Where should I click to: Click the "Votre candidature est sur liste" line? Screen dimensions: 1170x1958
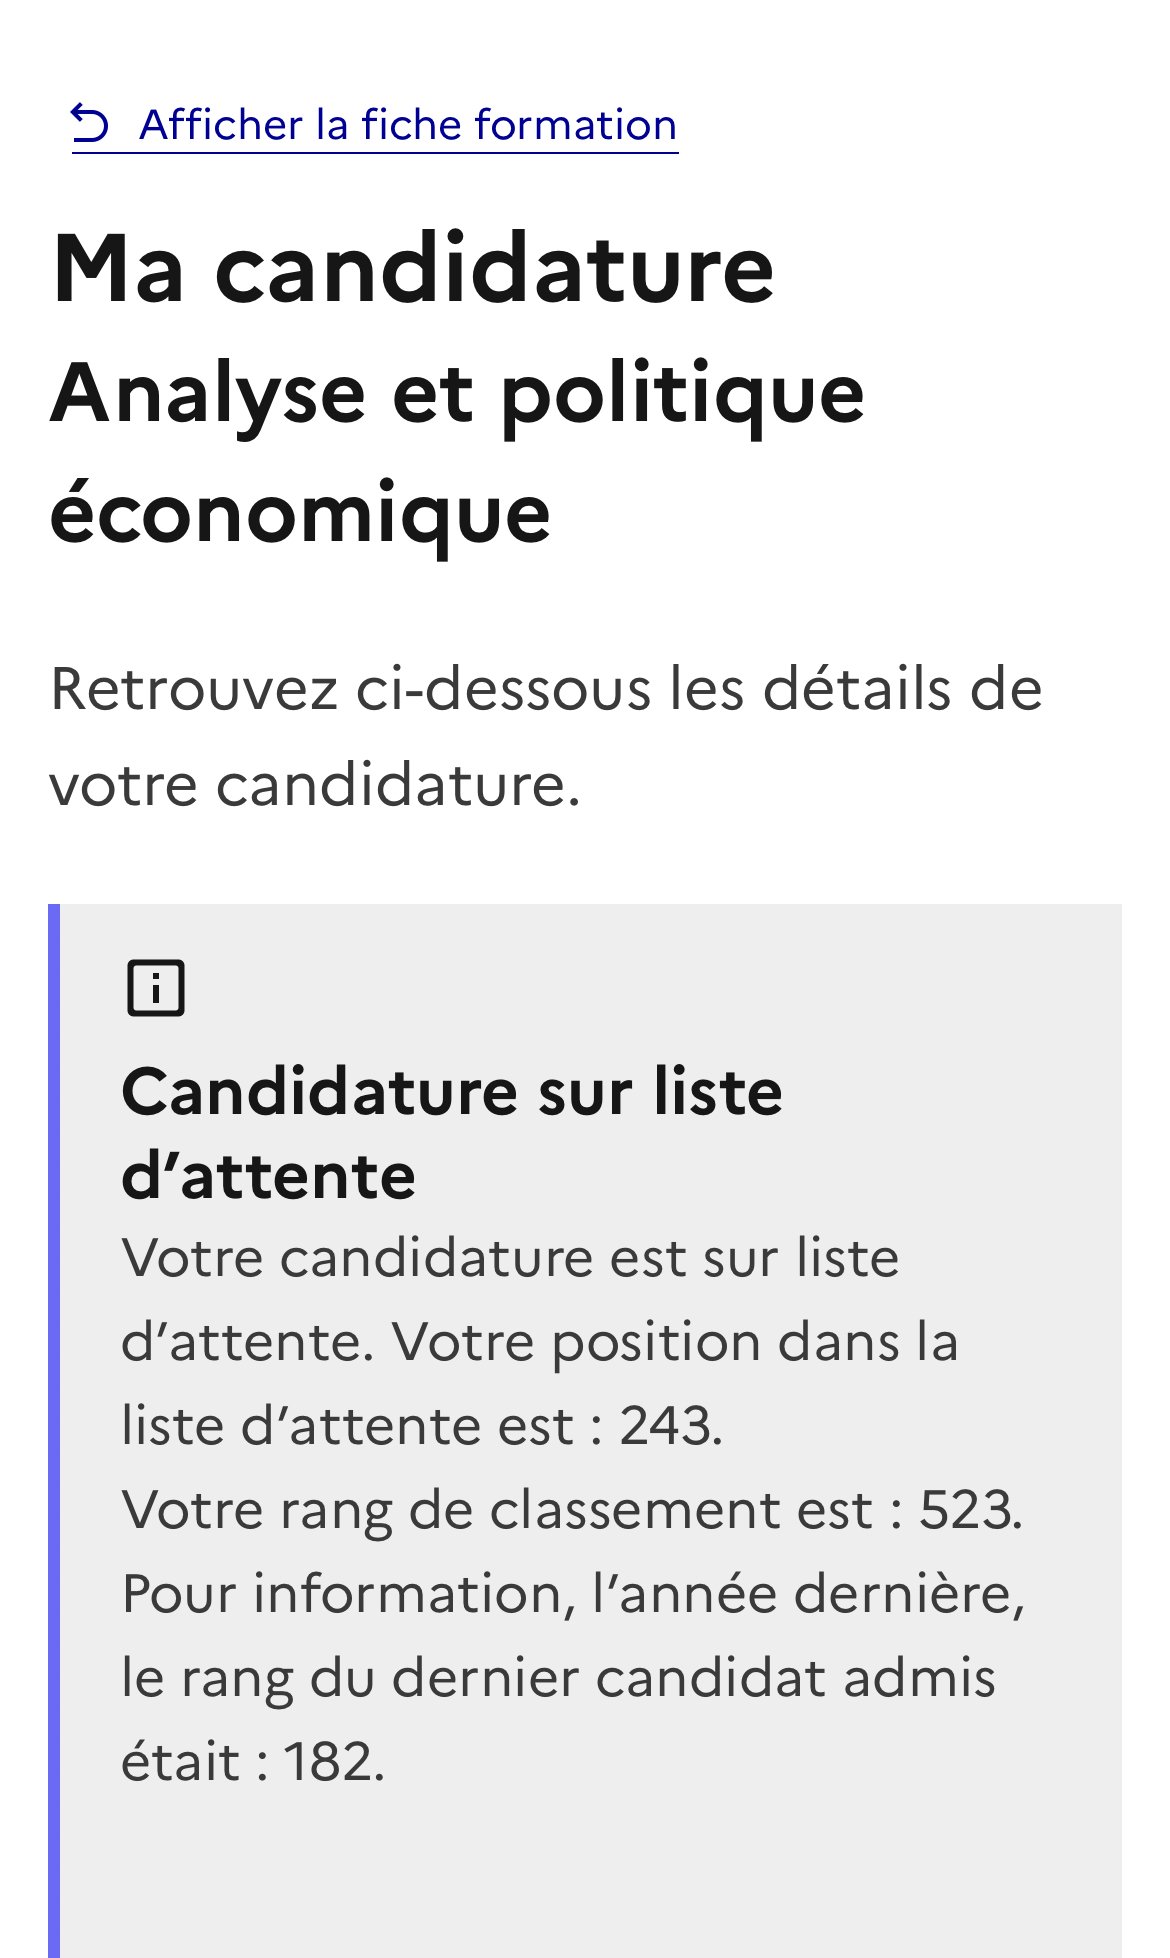click(510, 1257)
